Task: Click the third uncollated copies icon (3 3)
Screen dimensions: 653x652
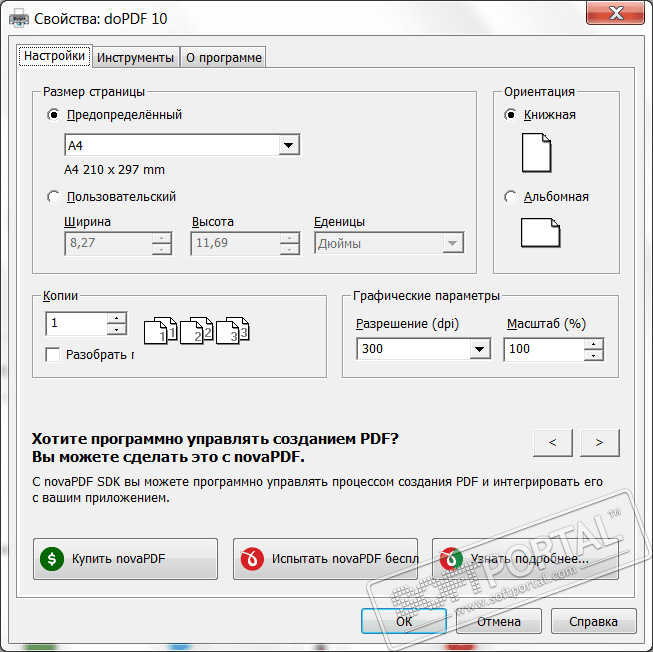Action: (232, 331)
